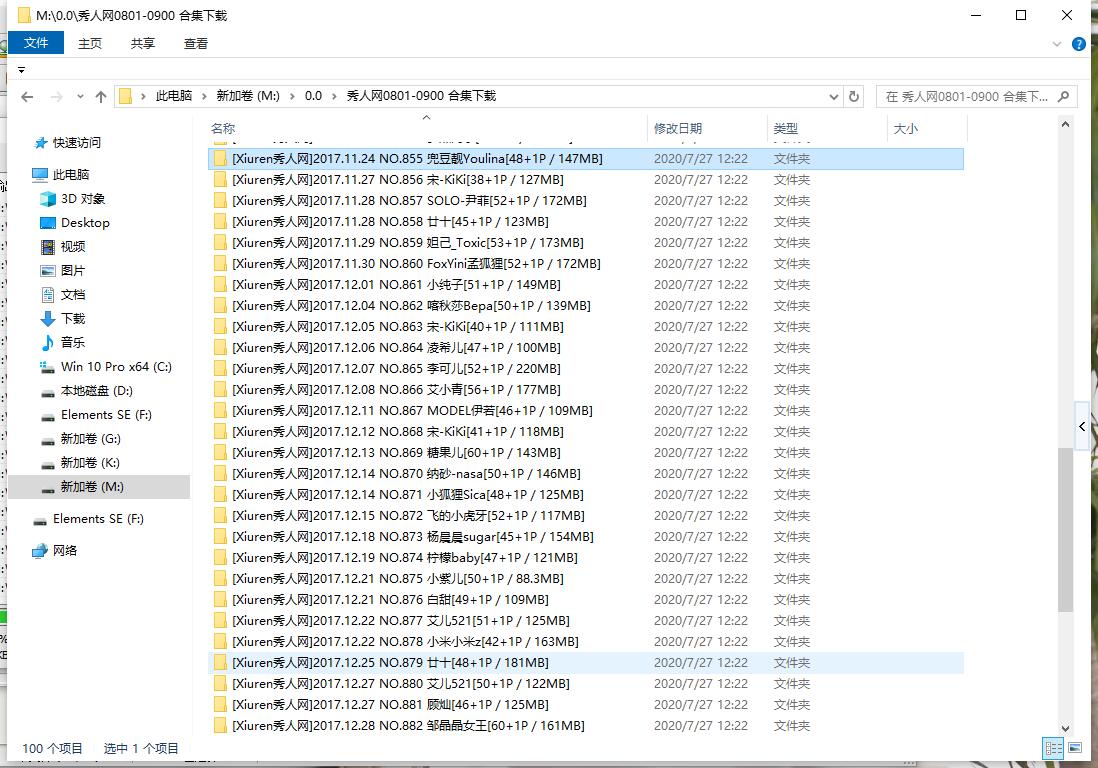1098x768 pixels.
Task: Select folder name NO.870 纳砂-nasa
Action: 406,474
